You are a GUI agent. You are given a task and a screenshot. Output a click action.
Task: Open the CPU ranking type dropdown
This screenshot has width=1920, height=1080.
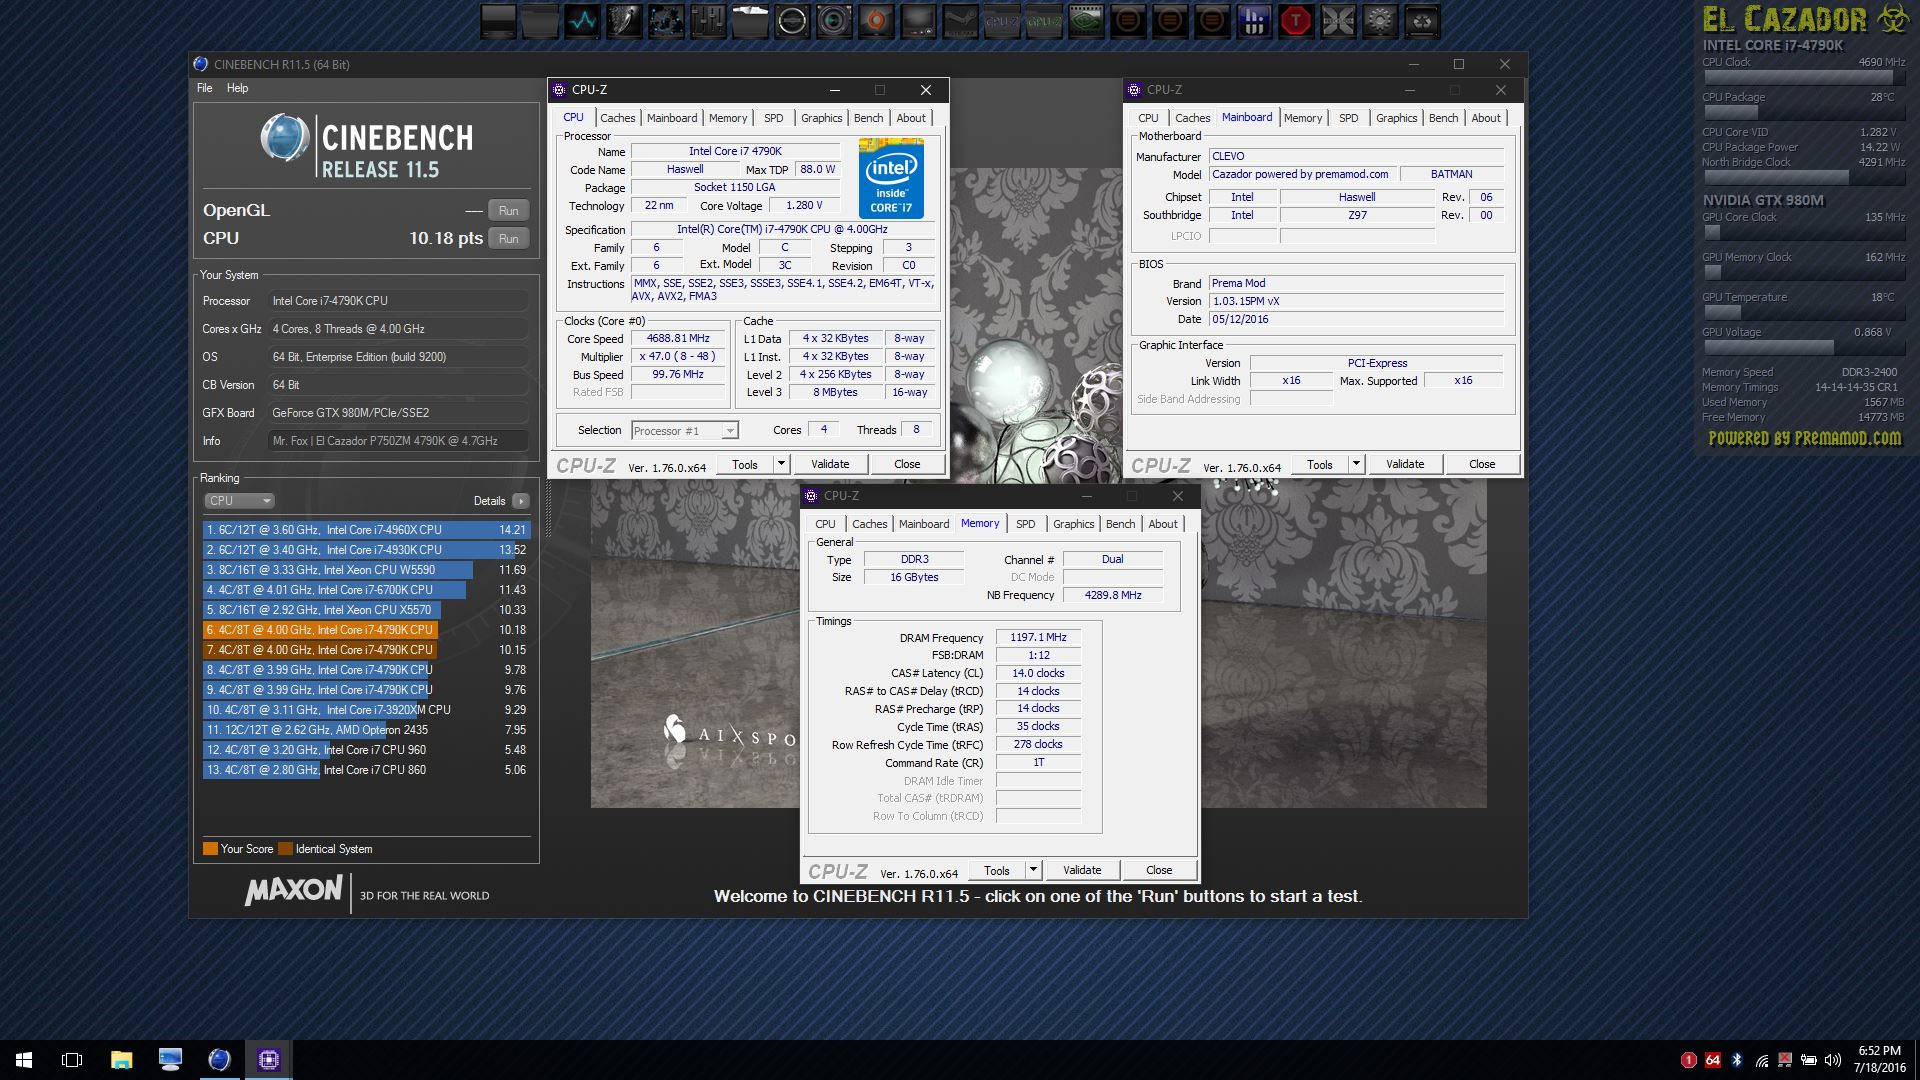tap(239, 501)
